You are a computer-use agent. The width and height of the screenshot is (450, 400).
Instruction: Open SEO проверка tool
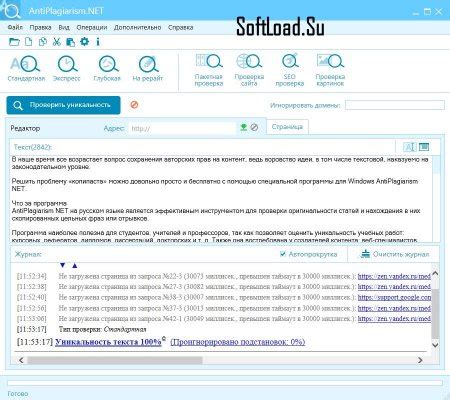290,70
